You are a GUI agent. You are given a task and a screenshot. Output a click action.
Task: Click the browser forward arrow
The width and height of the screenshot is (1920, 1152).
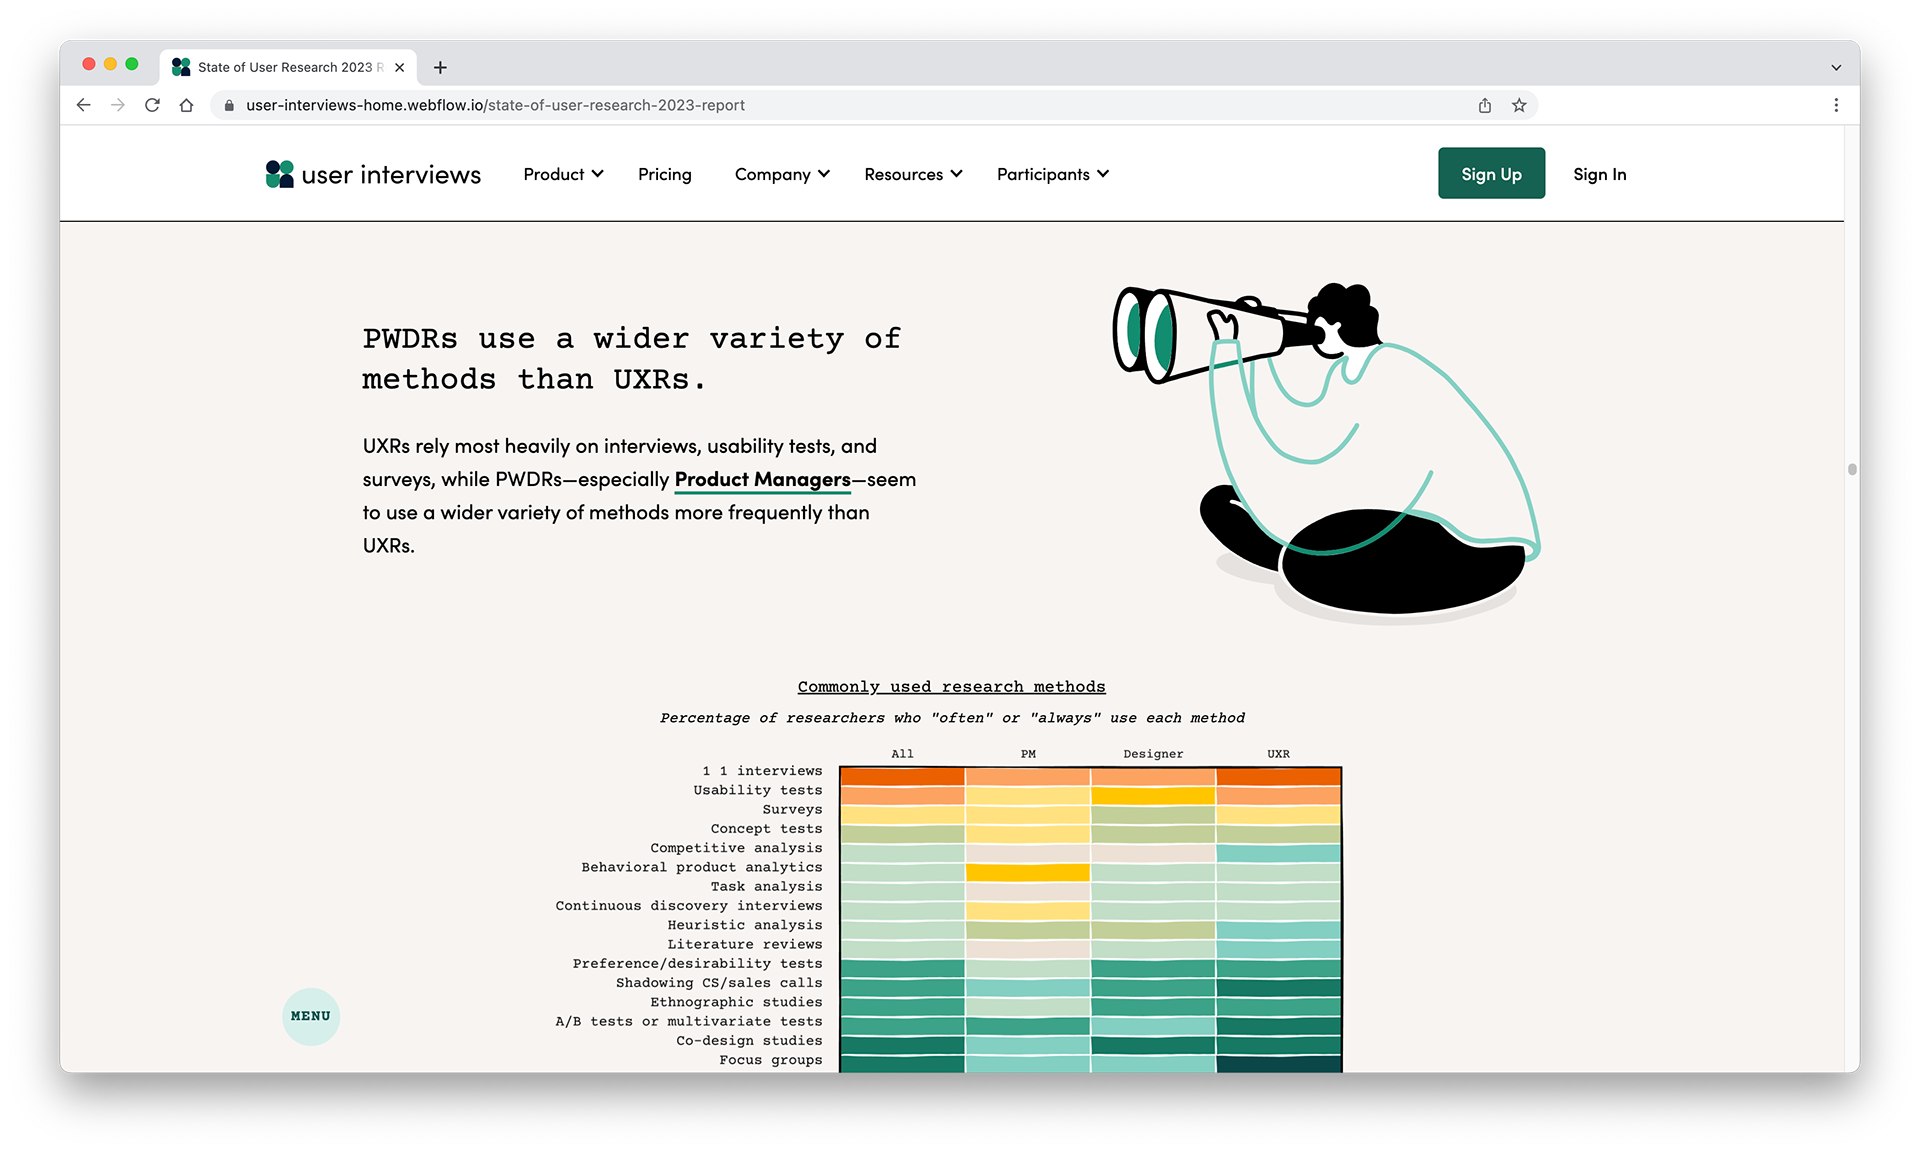click(118, 105)
